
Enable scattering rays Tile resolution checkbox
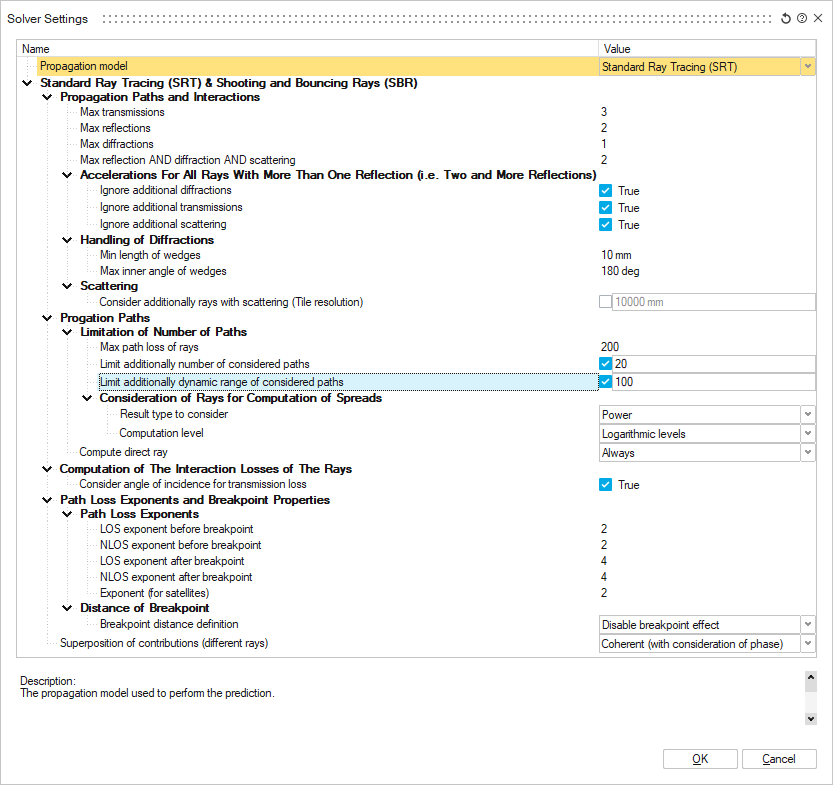(x=605, y=302)
